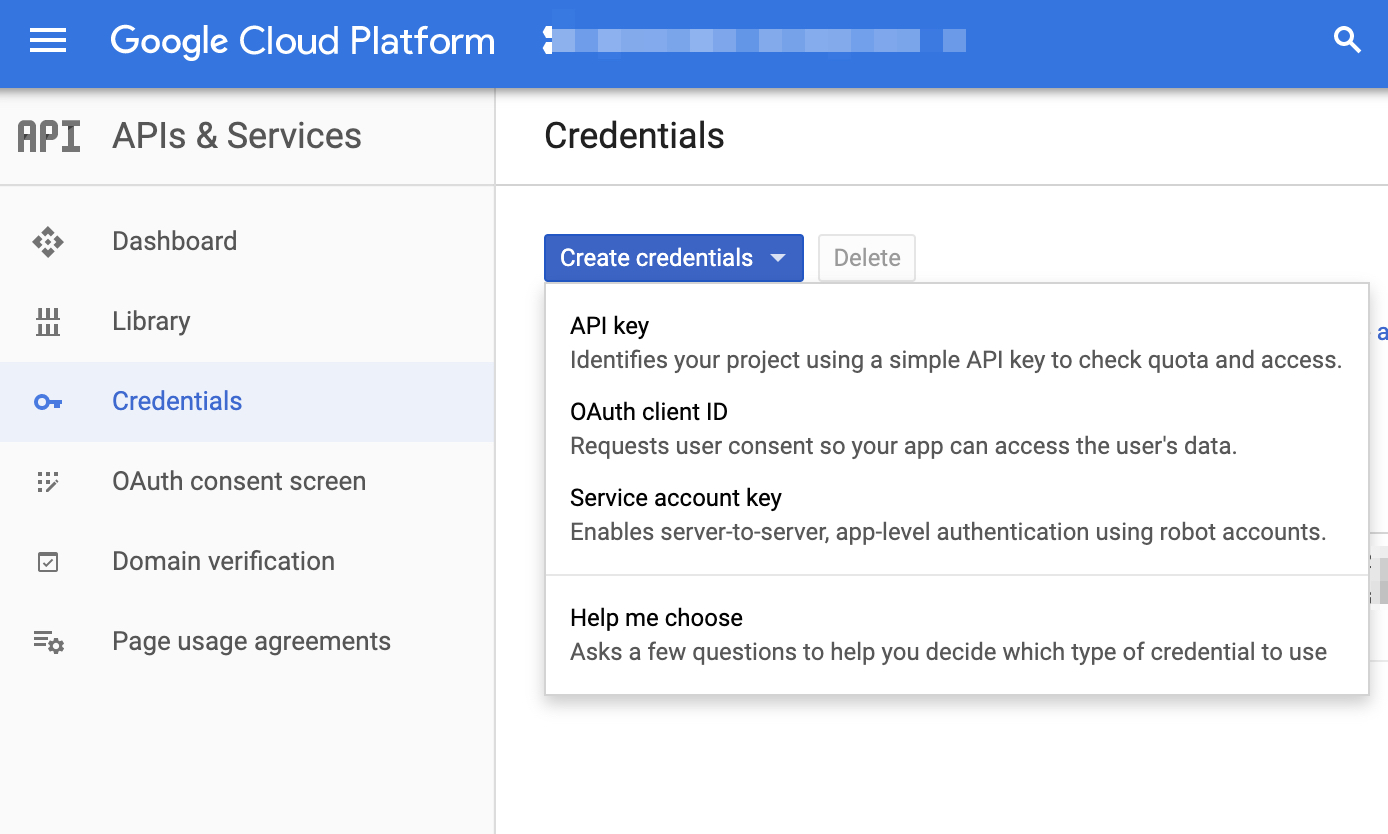1388x834 pixels.
Task: Click the Create credentials dropdown arrow
Action: (x=778, y=258)
